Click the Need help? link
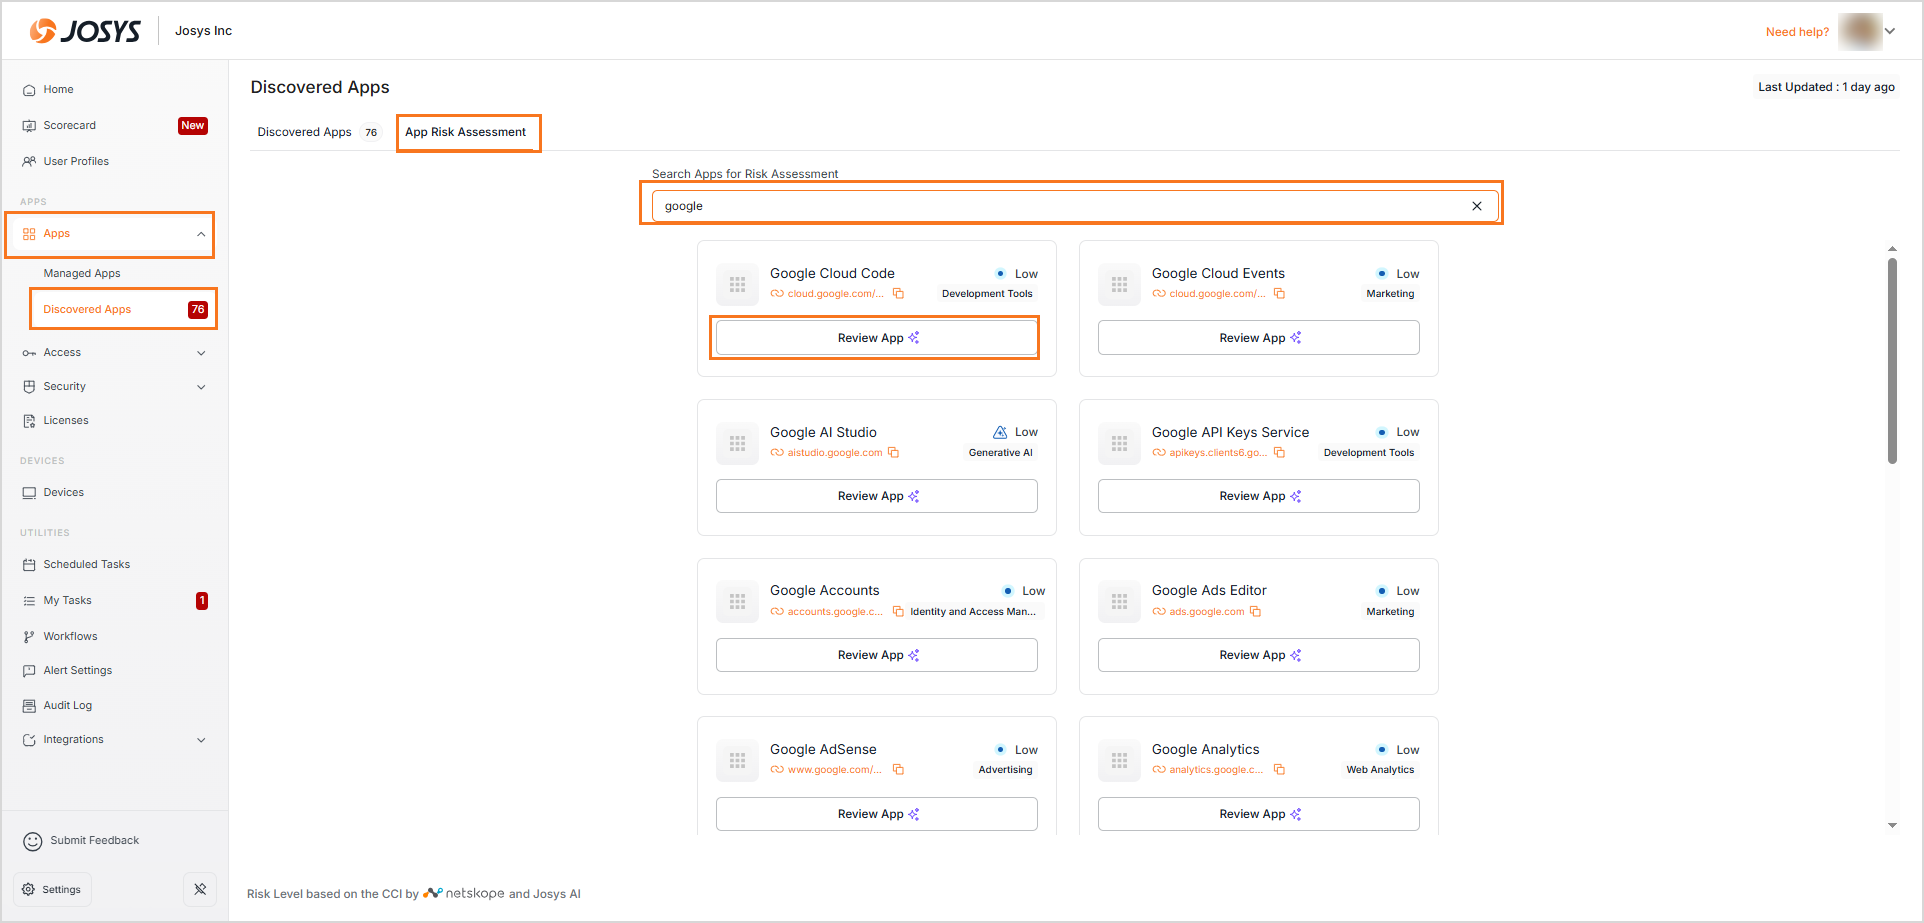 (1797, 32)
